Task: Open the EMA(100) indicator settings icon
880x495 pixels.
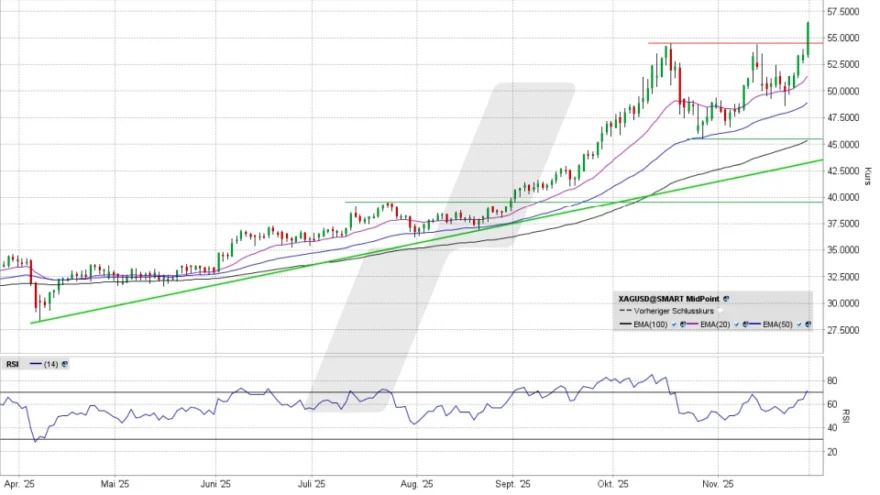Action: [x=683, y=324]
